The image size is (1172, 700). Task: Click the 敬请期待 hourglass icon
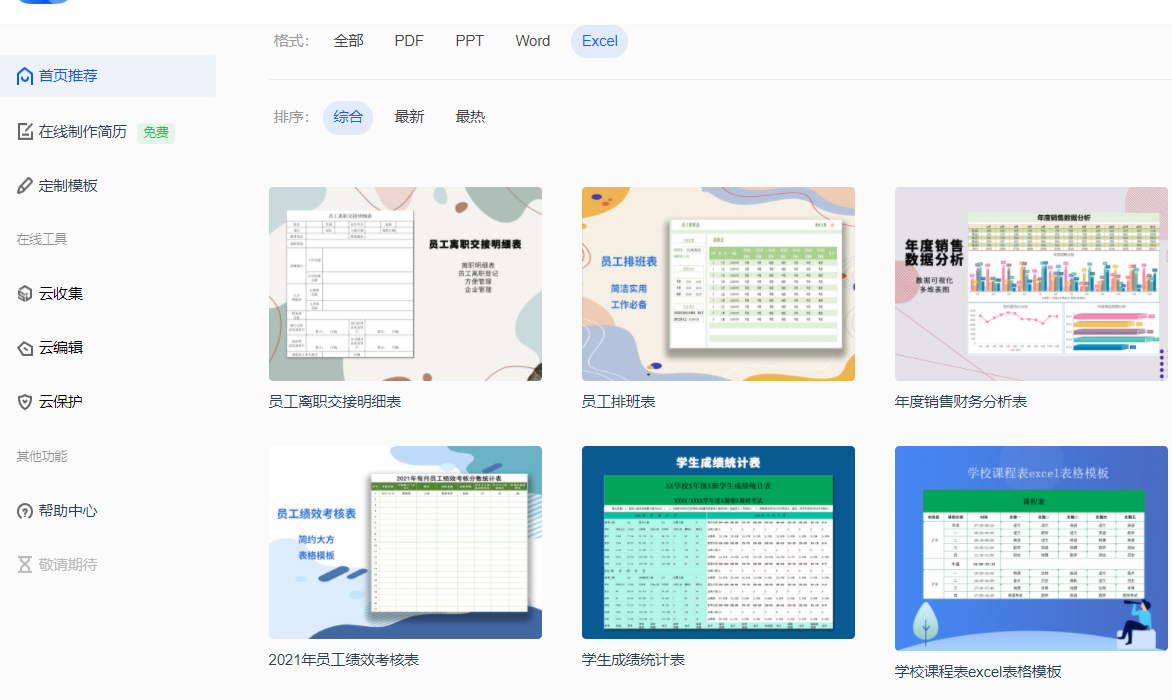pyautogui.click(x=25, y=564)
